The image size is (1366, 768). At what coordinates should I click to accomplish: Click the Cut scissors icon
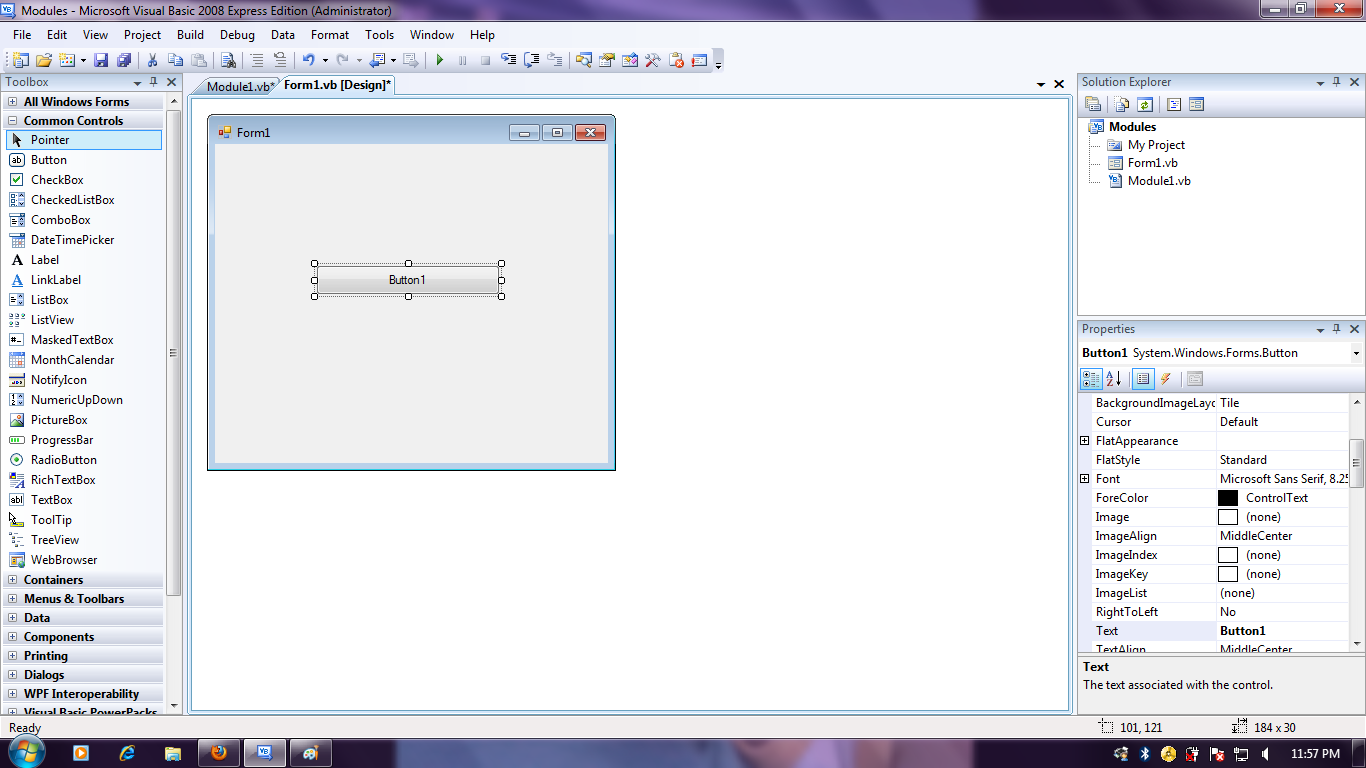tap(153, 60)
